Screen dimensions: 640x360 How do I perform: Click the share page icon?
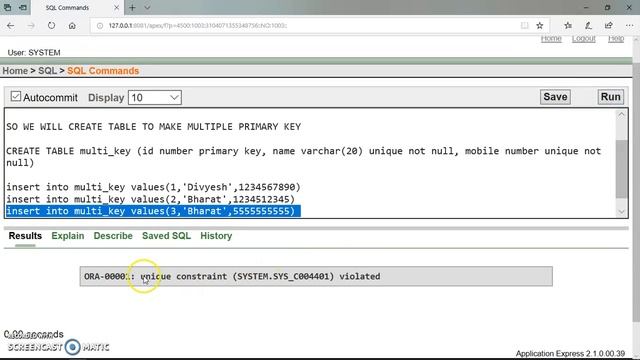click(609, 25)
